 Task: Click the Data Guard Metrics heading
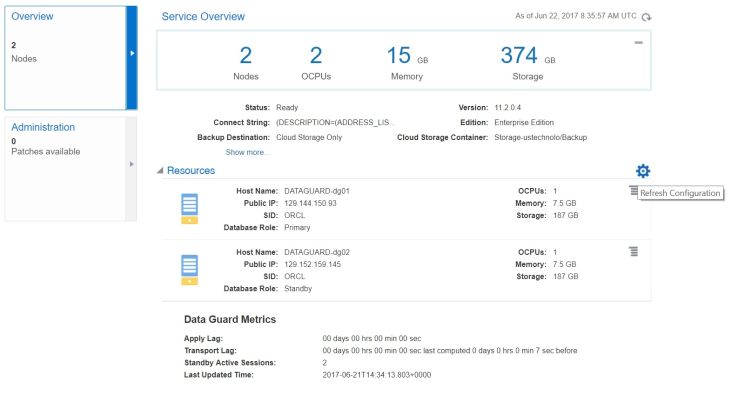coord(230,319)
